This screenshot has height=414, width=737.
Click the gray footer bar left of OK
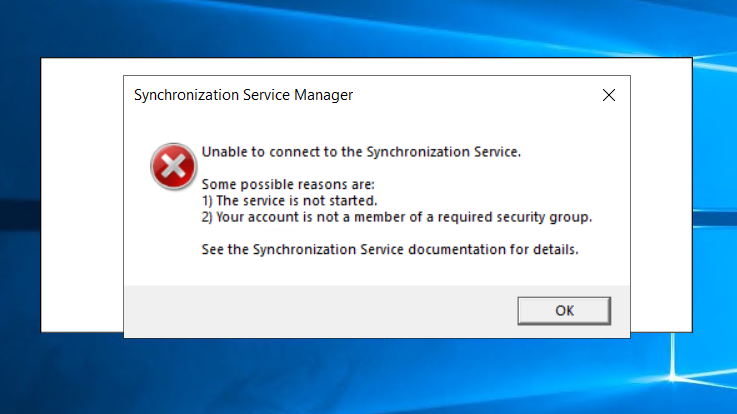(320, 311)
